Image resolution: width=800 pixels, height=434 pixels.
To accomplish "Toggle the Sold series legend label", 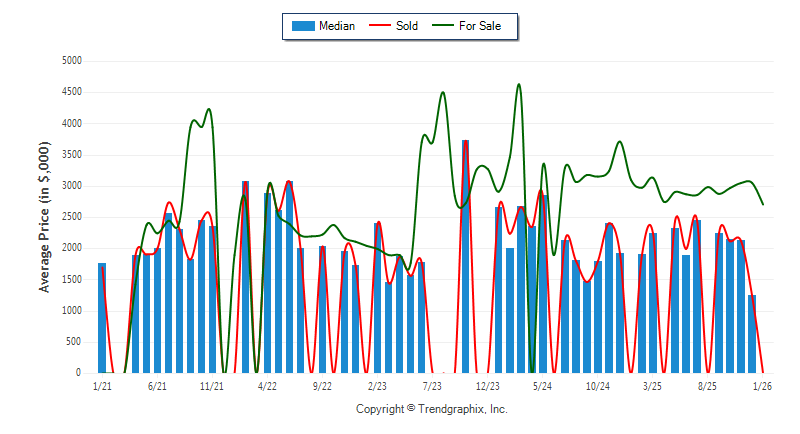I will point(407,26).
